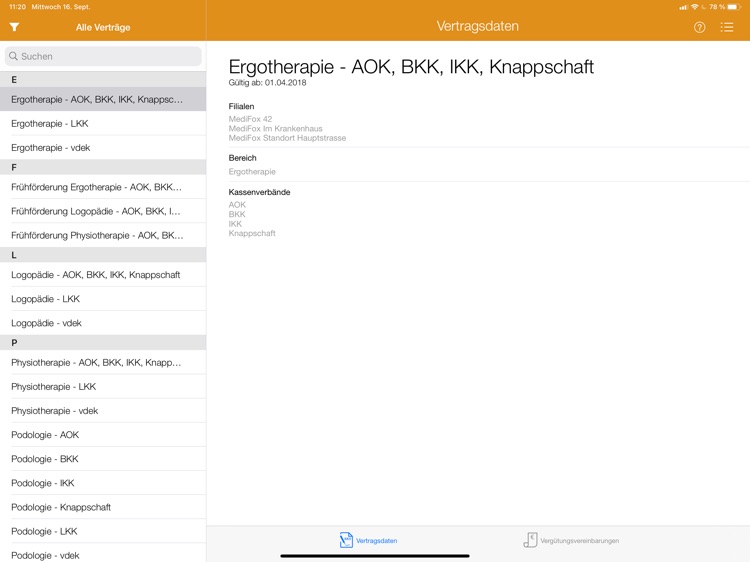
Task: Select the Logopädie - LKK contract
Action: tap(103, 299)
